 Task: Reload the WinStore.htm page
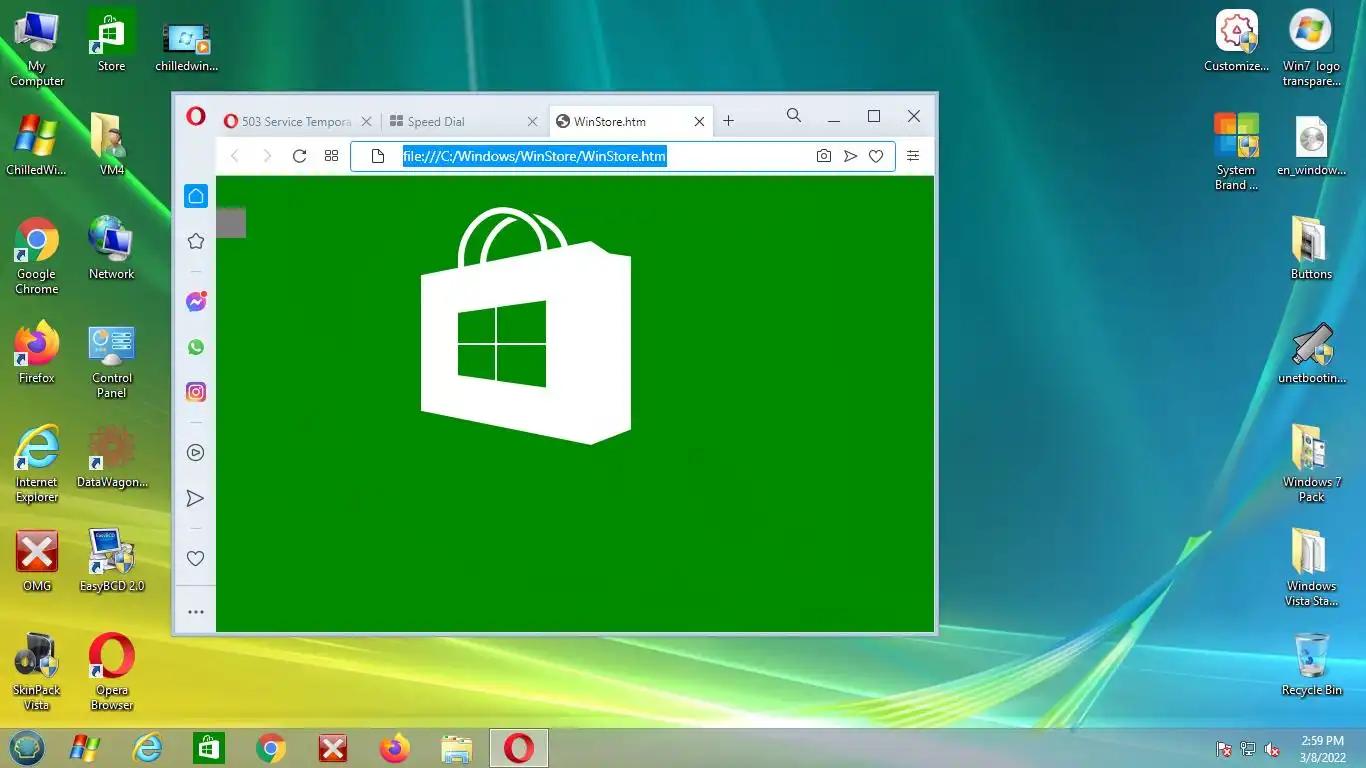299,156
